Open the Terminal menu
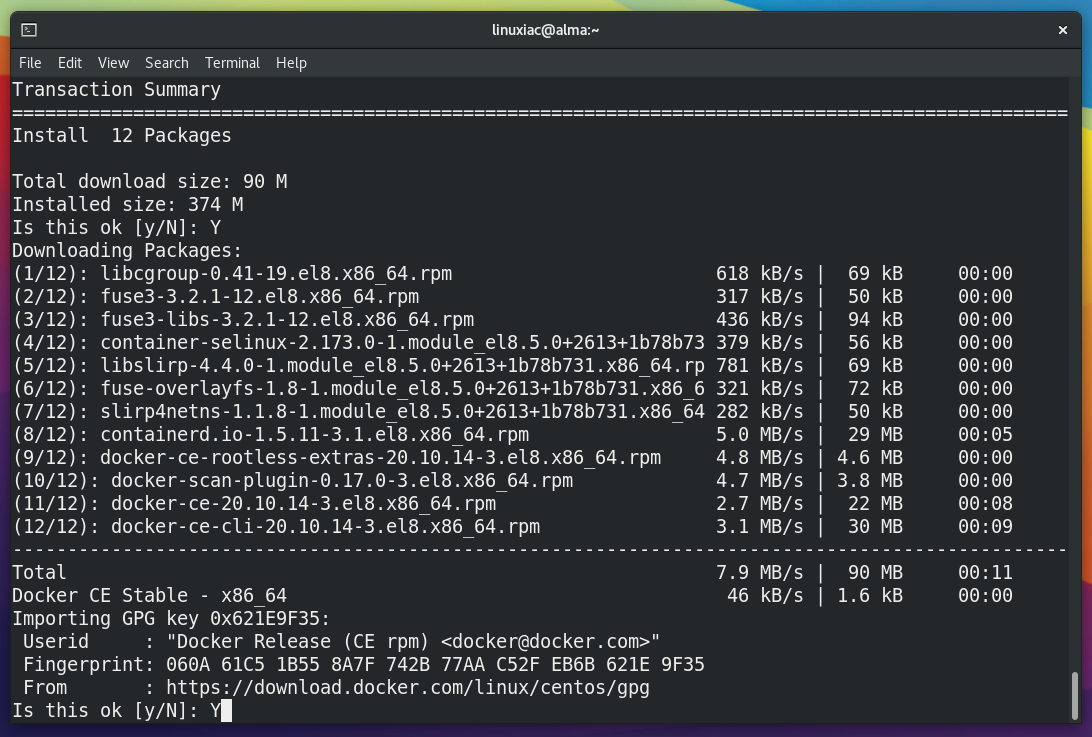Viewport: 1092px width, 737px height. [x=232, y=63]
